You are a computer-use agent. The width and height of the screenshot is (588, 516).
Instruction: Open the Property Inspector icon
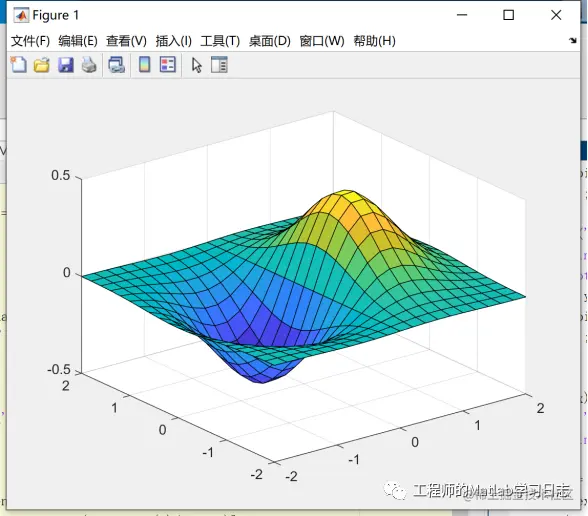pos(219,64)
